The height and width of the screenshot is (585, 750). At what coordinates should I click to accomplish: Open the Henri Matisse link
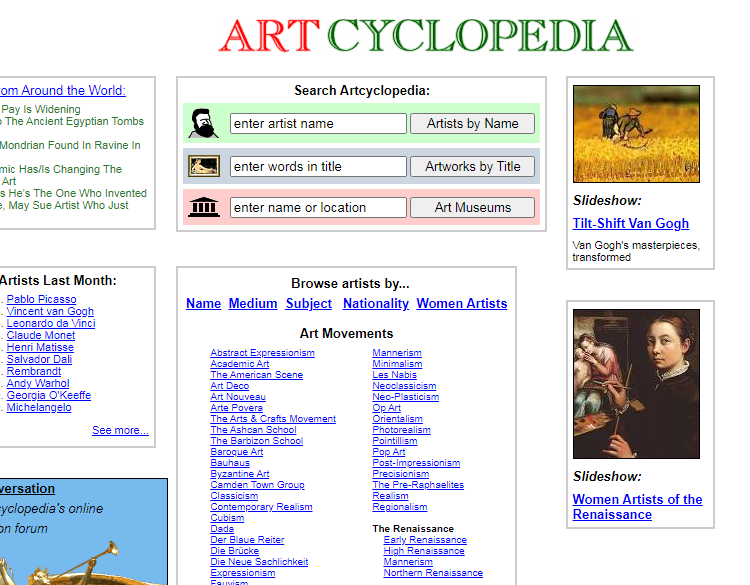[x=40, y=347]
